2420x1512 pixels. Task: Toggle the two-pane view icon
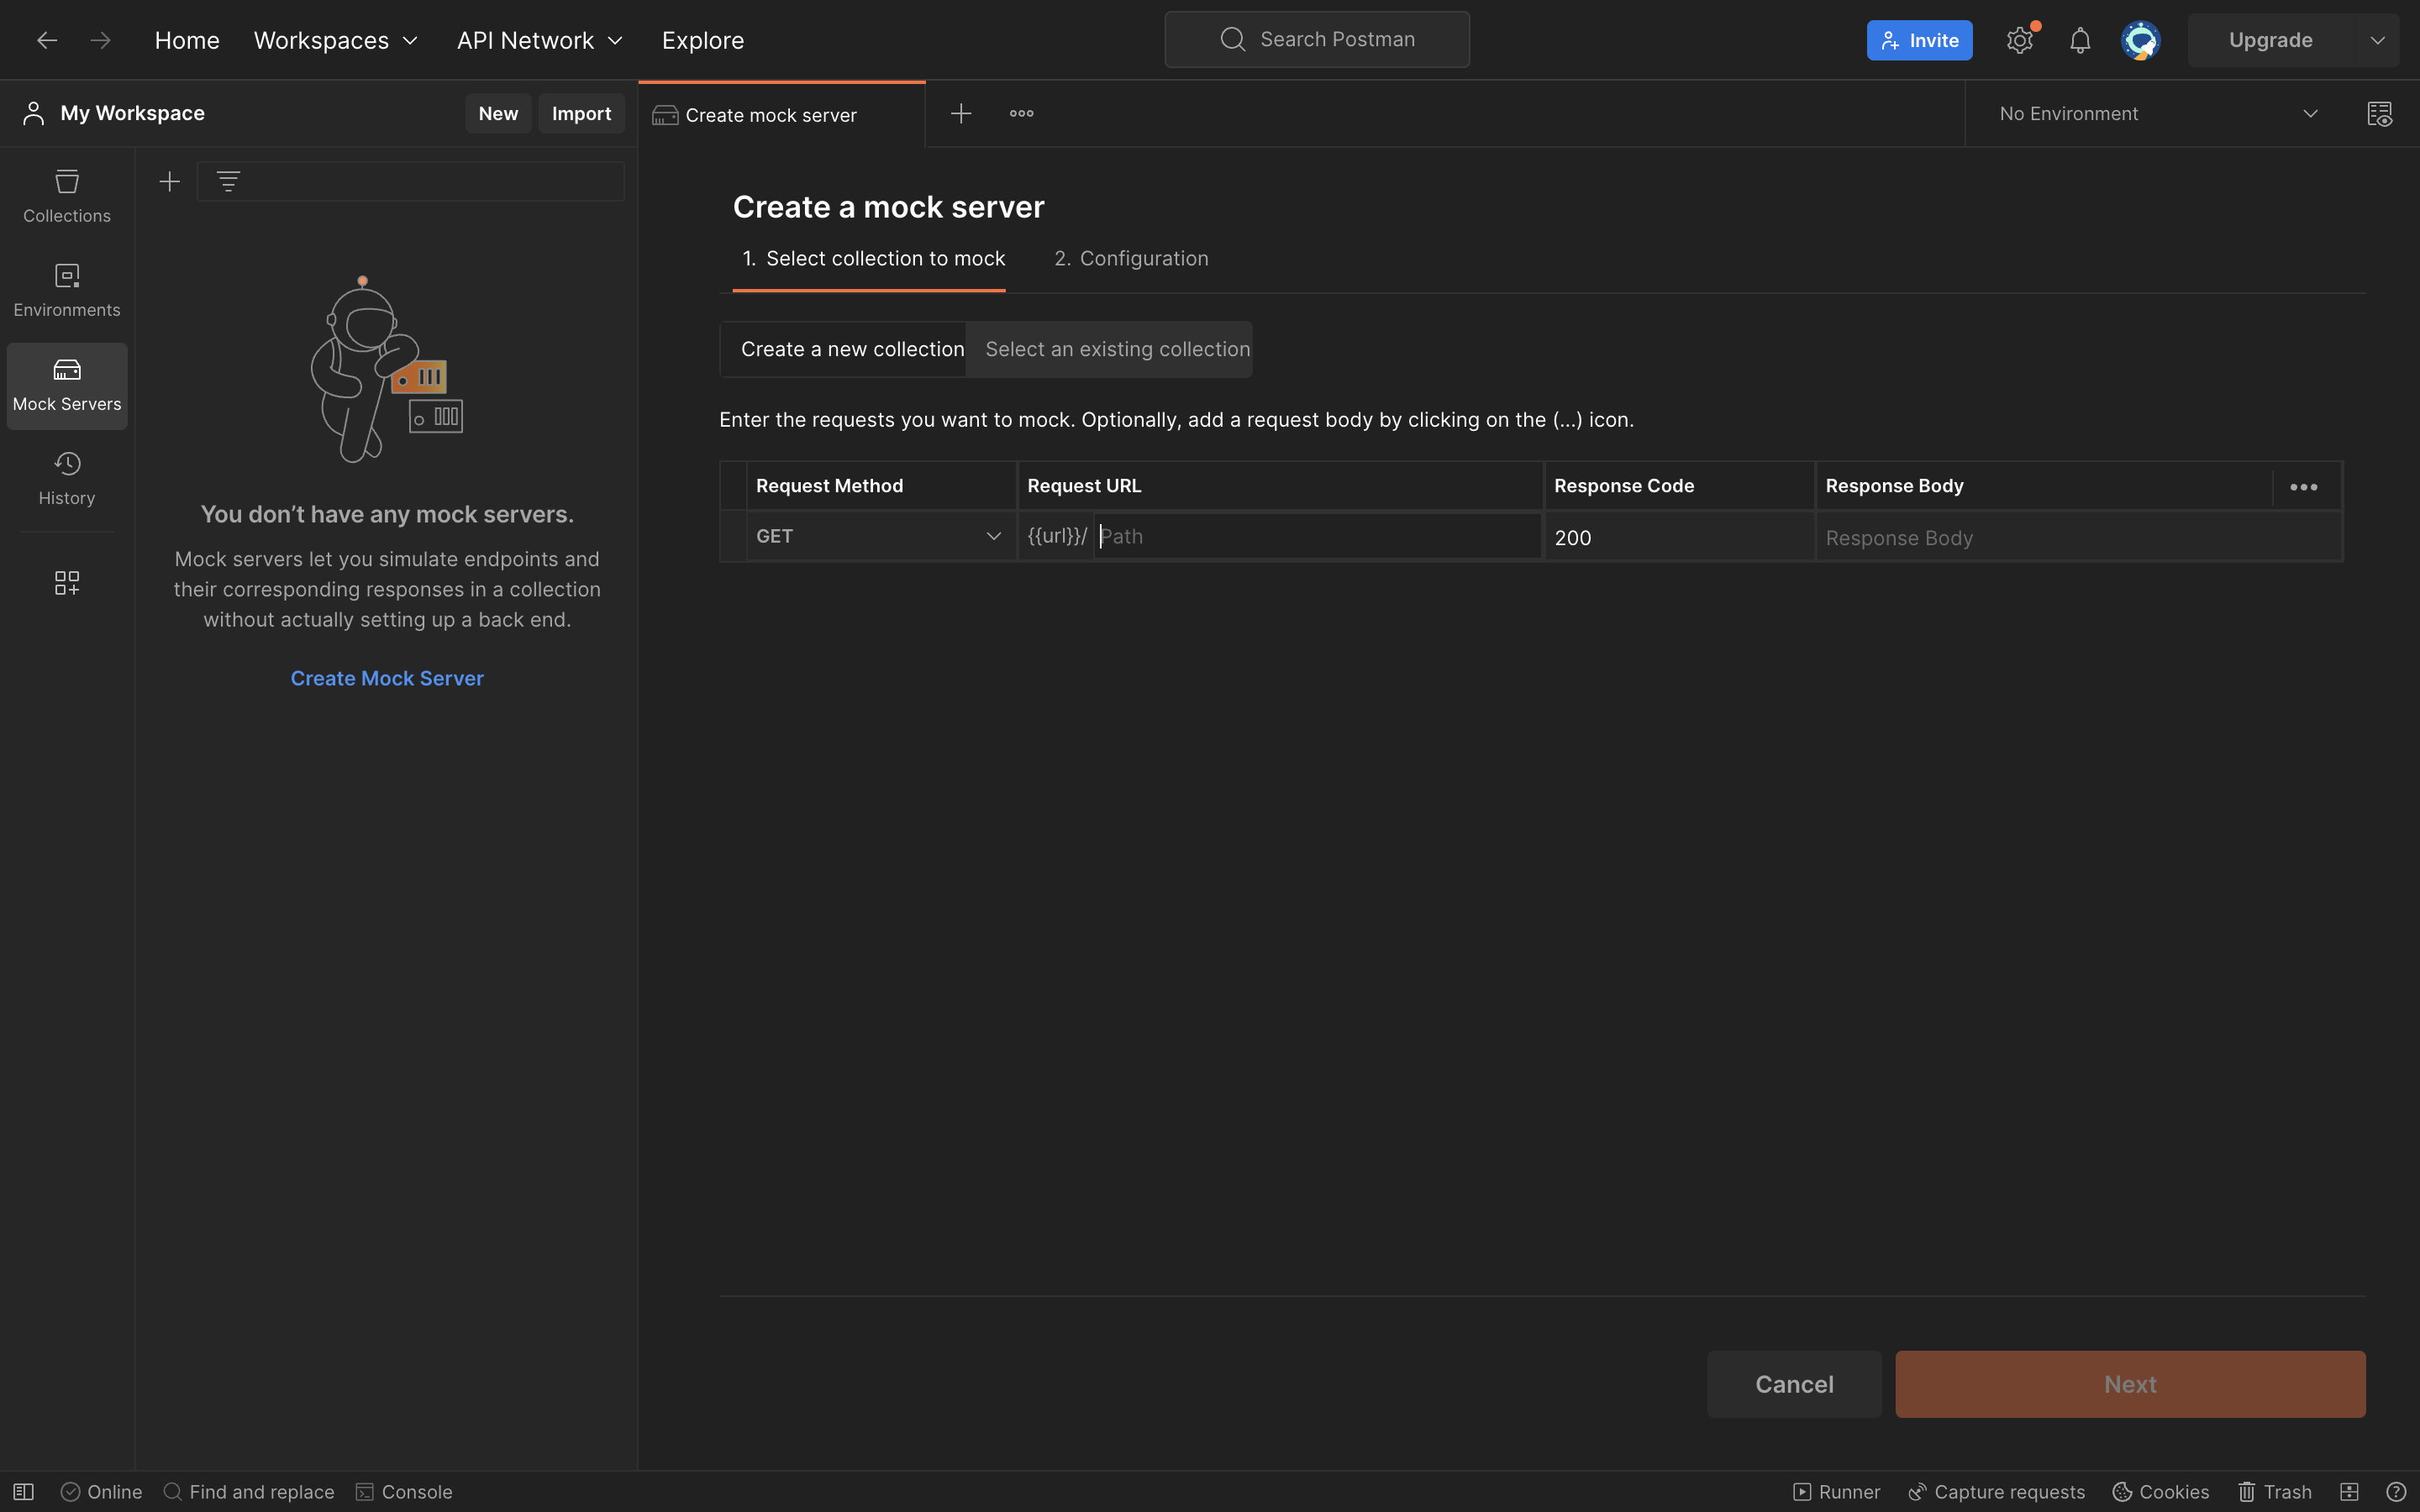point(2349,1491)
